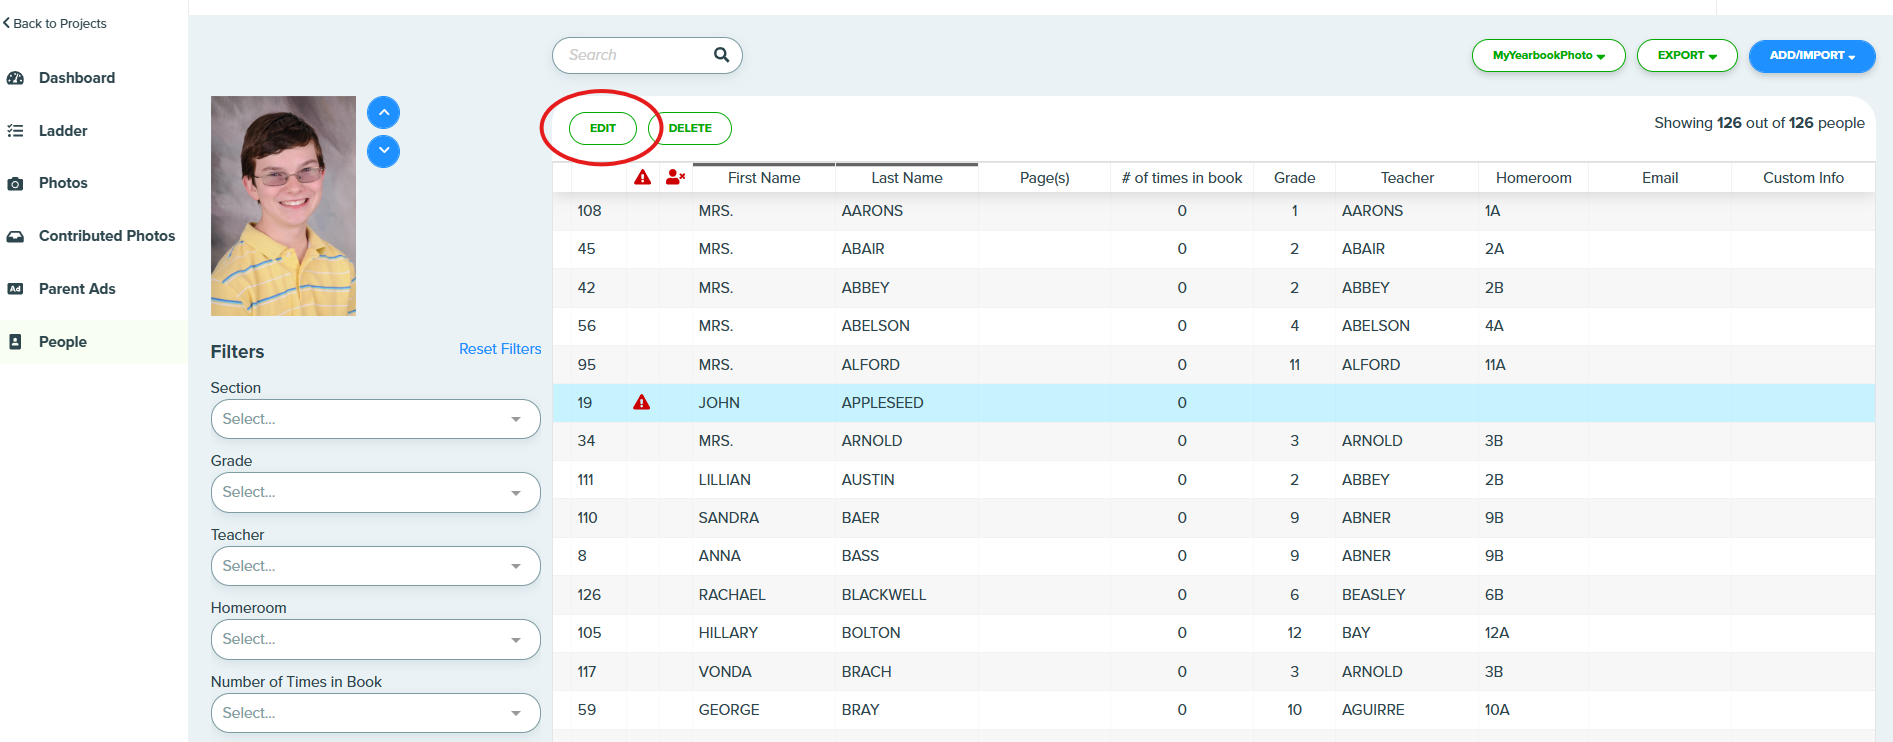Sort by Last Name column
Screen dimensions: 1893x742
906,178
